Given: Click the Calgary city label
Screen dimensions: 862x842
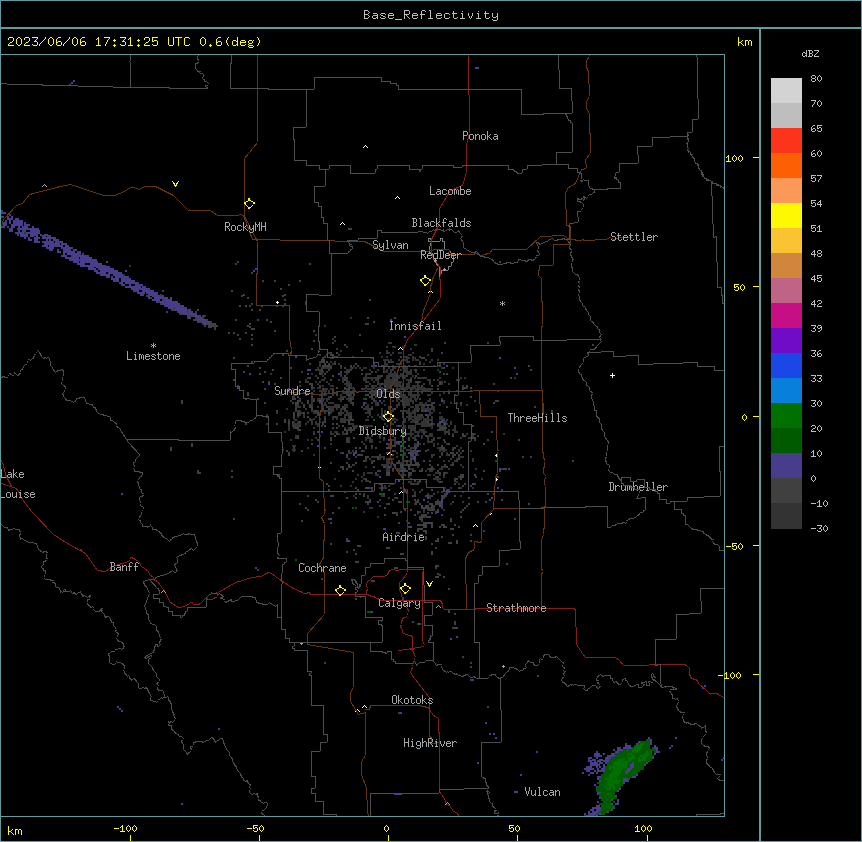Looking at the screenshot, I should (x=399, y=603).
